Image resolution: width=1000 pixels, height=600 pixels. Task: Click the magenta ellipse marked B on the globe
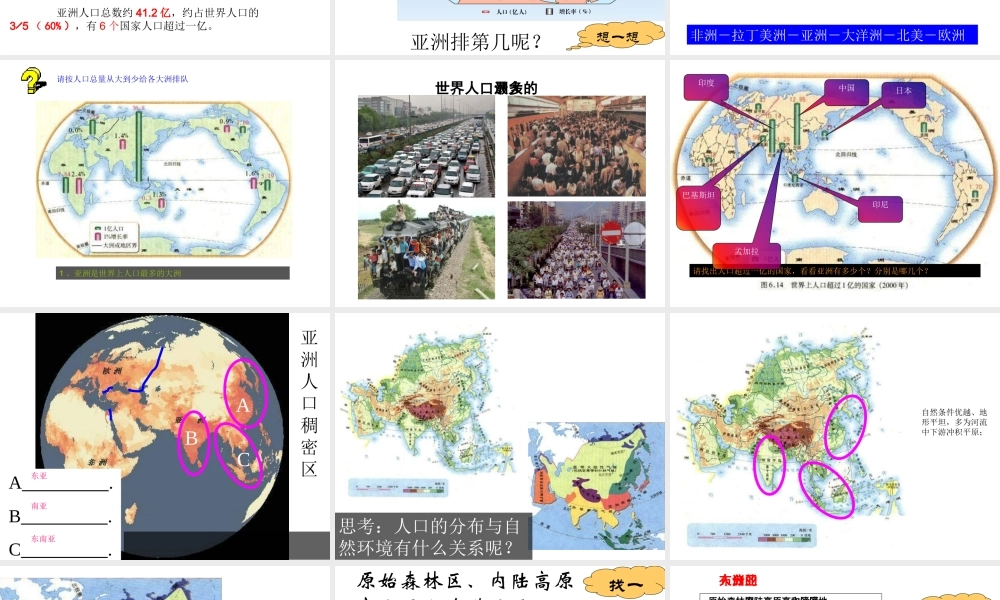click(193, 443)
